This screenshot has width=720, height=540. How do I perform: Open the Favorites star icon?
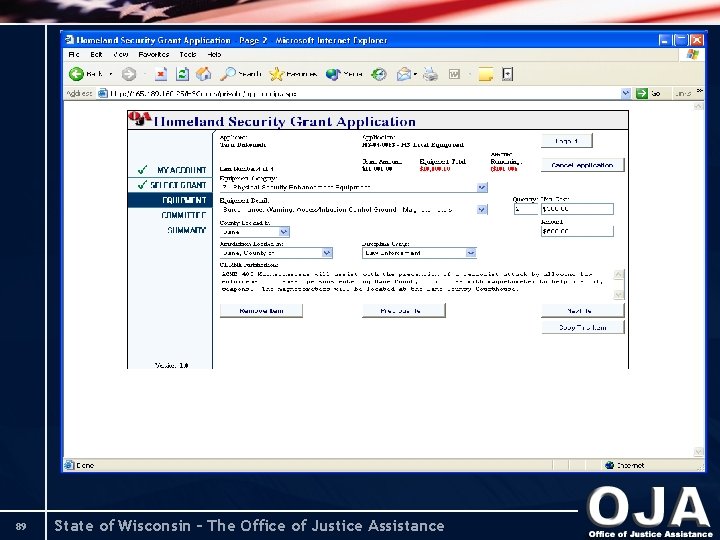click(x=276, y=74)
